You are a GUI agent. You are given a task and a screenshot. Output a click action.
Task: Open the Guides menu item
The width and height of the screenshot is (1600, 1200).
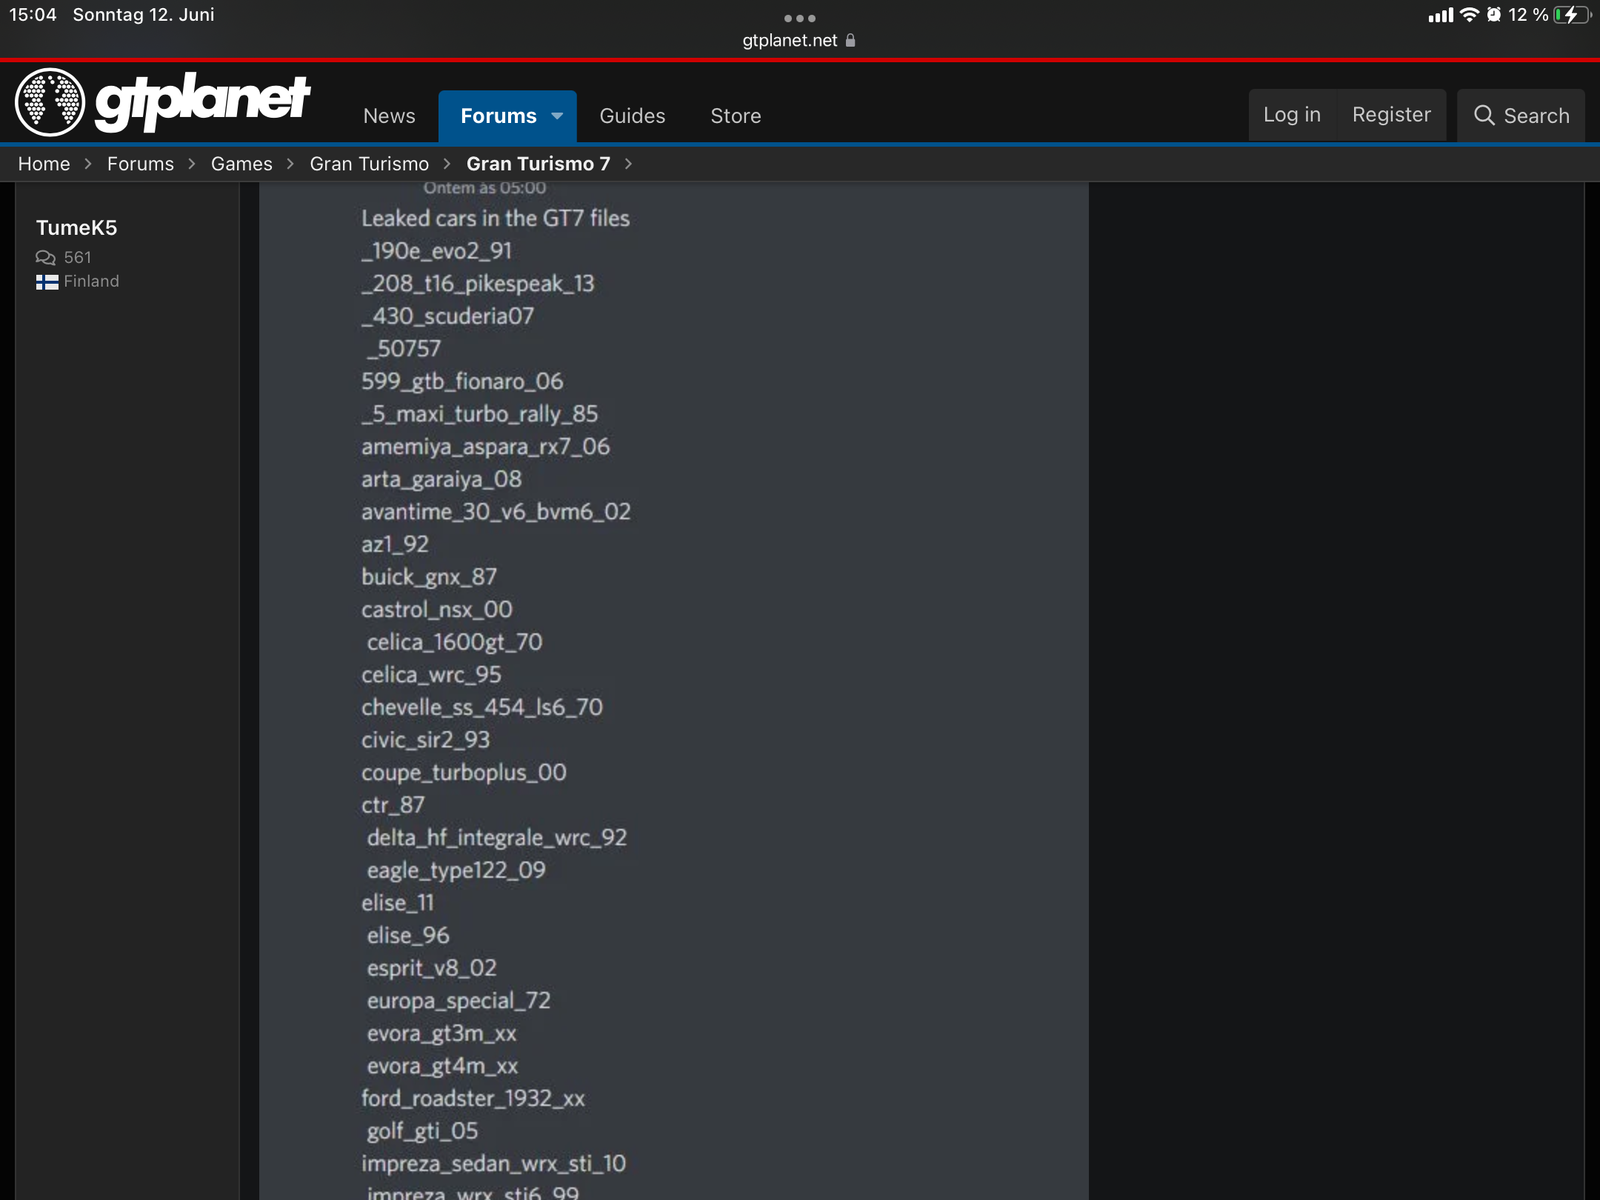[632, 116]
